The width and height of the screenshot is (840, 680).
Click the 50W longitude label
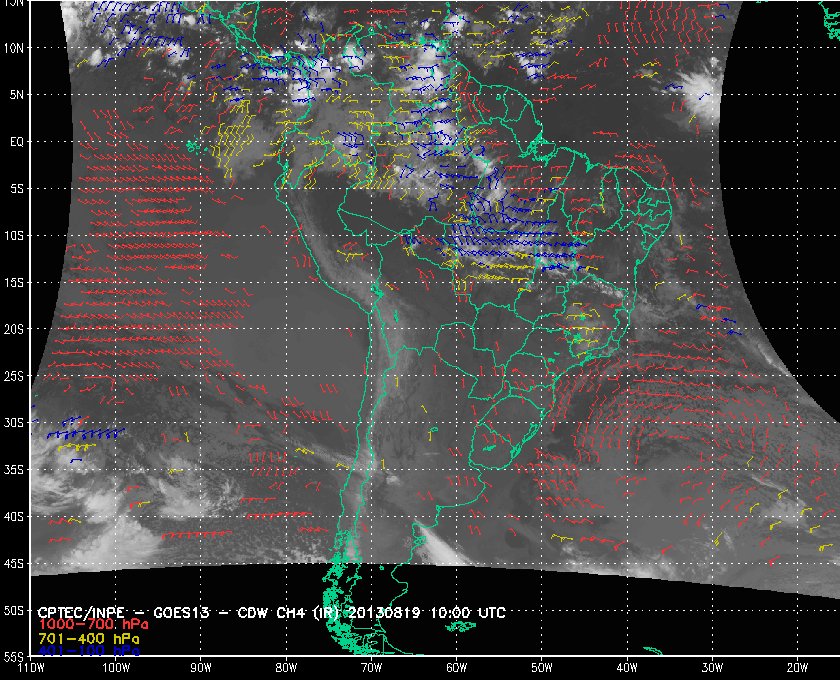click(x=542, y=668)
